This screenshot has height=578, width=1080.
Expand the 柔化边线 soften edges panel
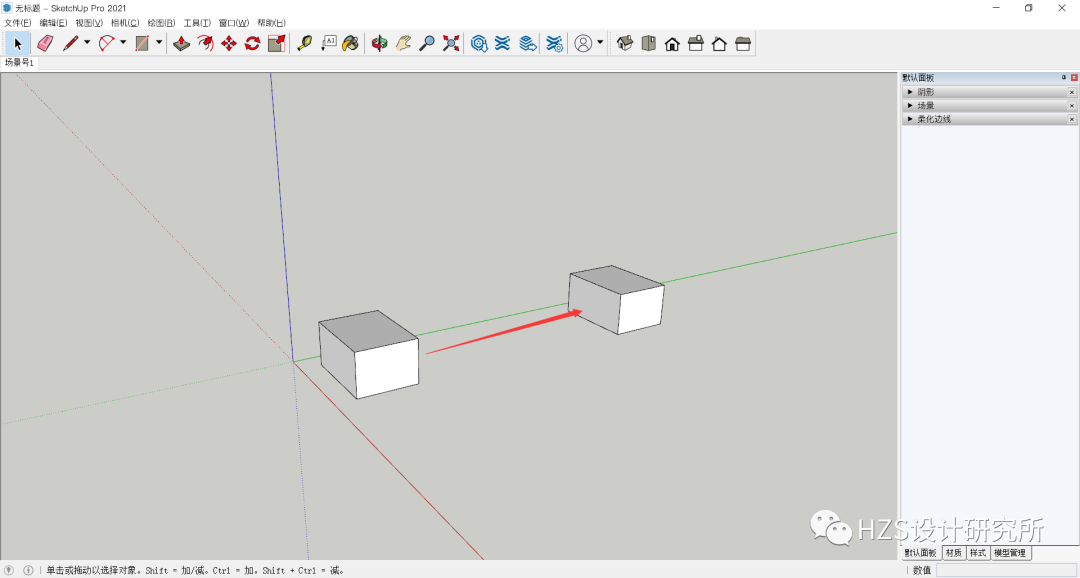910,118
